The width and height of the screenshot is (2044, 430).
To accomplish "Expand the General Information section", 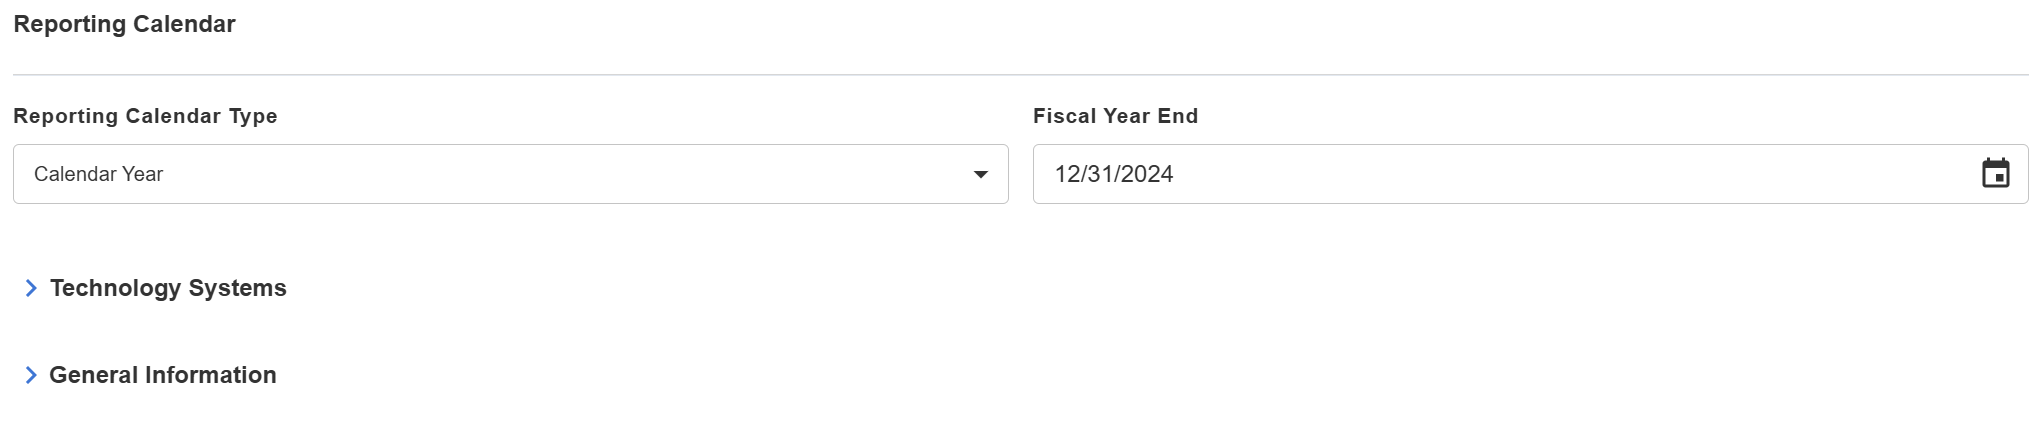I will click(150, 375).
